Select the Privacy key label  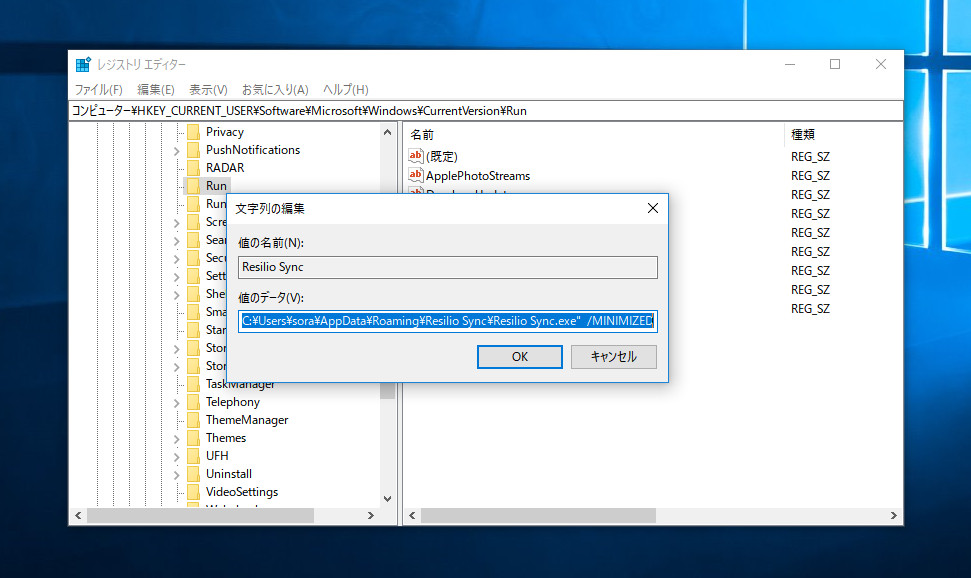pyautogui.click(x=225, y=132)
